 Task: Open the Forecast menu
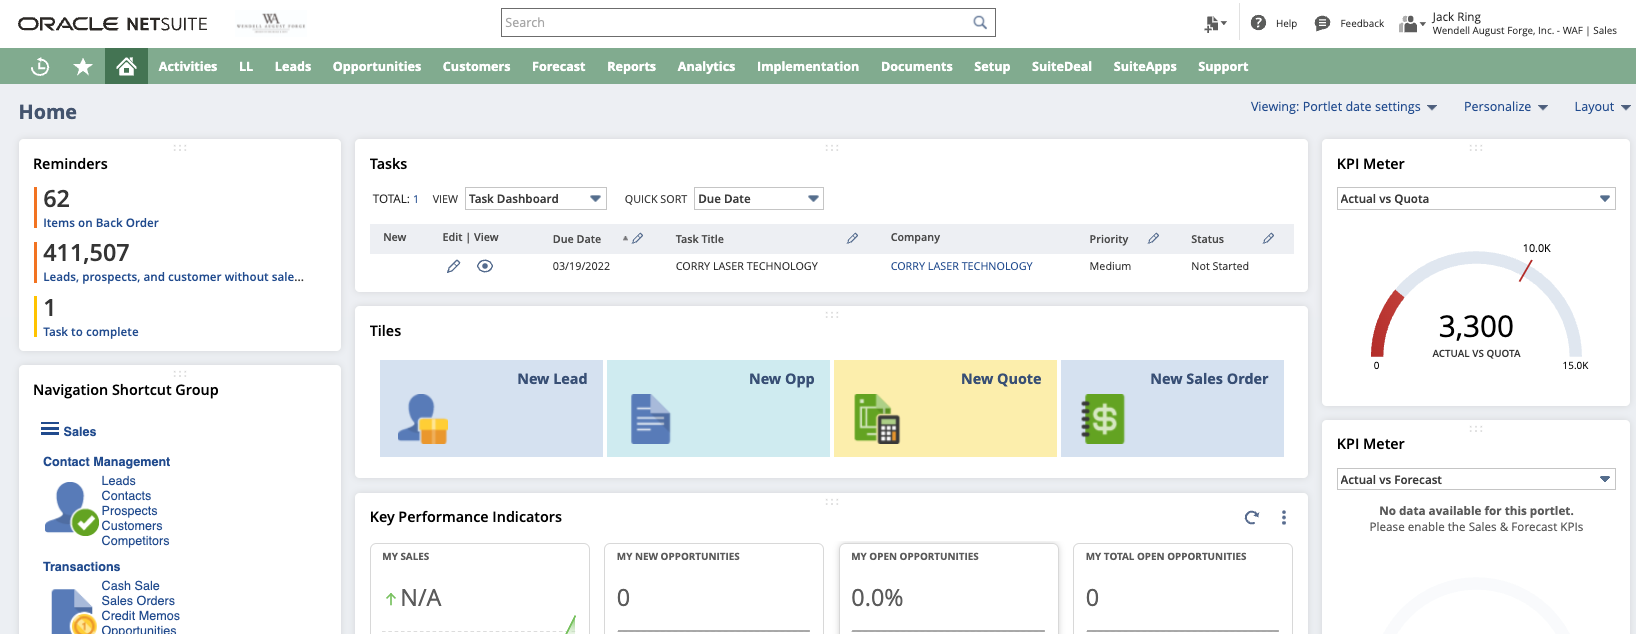point(558,66)
